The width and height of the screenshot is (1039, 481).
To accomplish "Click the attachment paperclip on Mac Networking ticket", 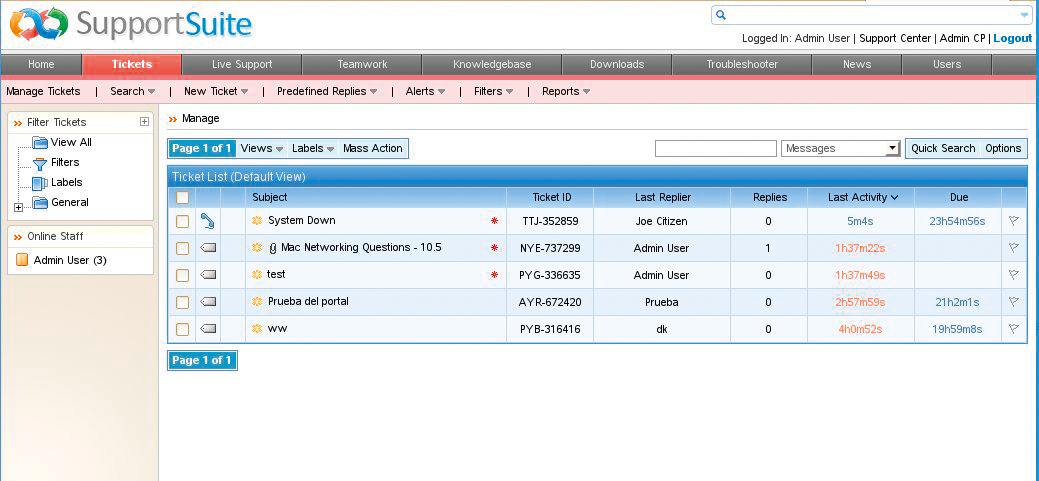I will [272, 248].
